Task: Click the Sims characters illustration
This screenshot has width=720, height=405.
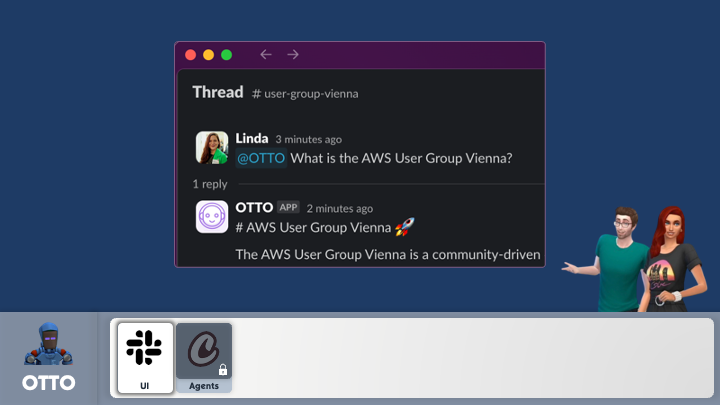Action: click(636, 259)
